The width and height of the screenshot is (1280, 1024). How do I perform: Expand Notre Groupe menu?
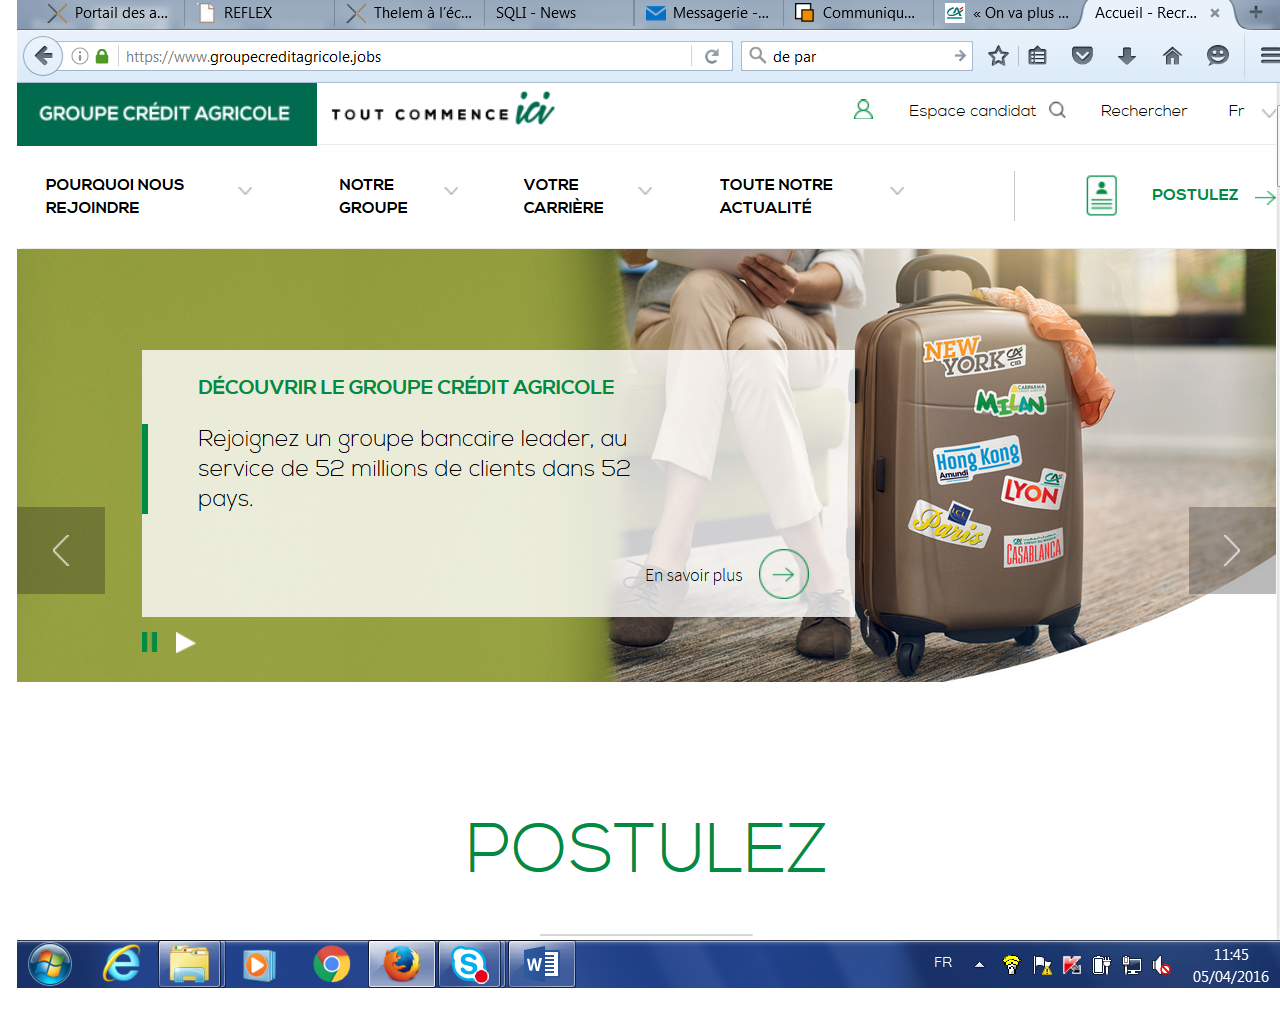pyautogui.click(x=451, y=190)
